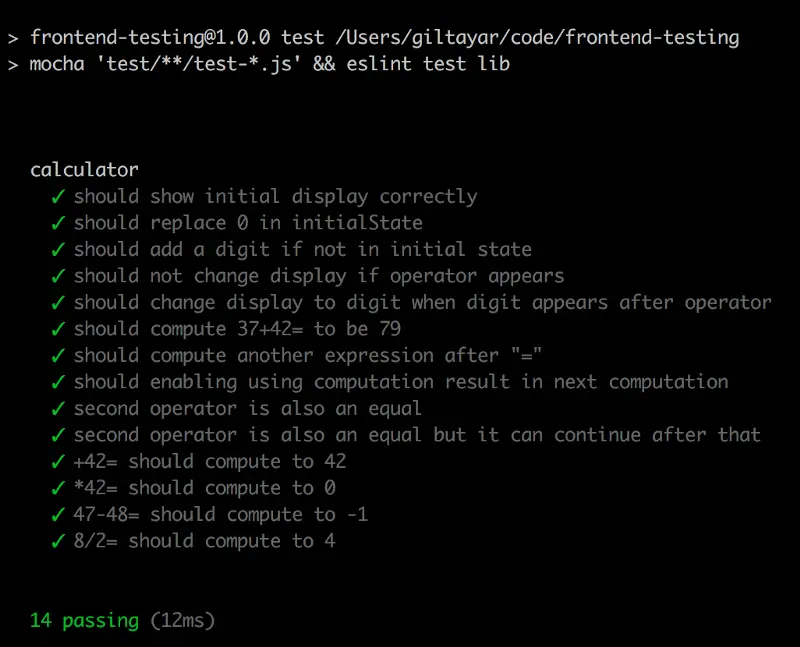Click the checkmark beside 'should show initial display correctly'
The width and height of the screenshot is (800, 647).
[57, 197]
